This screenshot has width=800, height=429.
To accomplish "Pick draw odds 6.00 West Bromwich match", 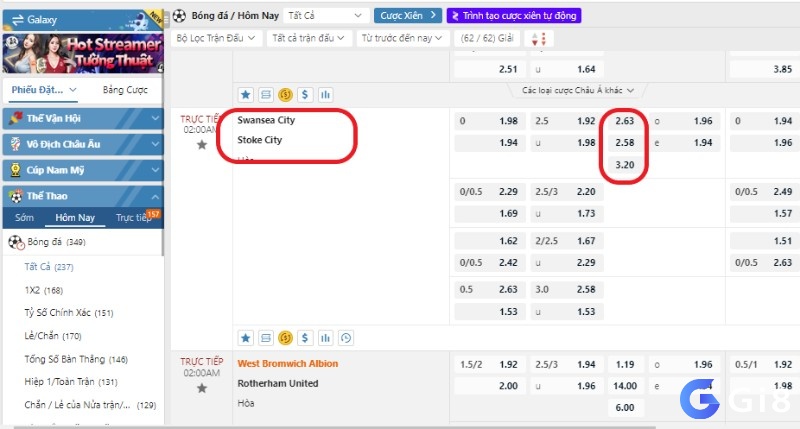I will [x=624, y=408].
